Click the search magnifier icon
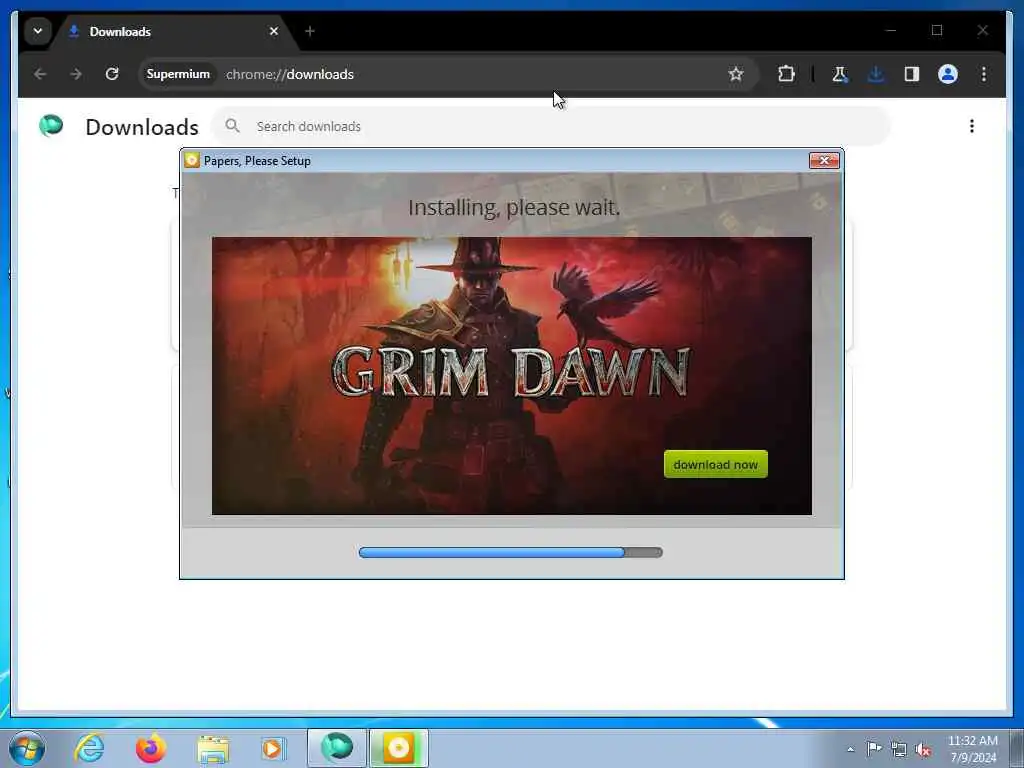The image size is (1024, 768). (x=232, y=126)
